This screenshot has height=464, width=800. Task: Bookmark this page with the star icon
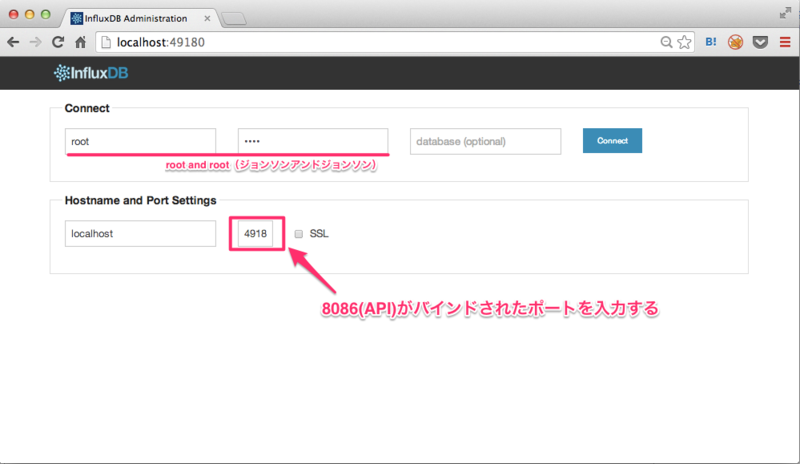(x=684, y=42)
